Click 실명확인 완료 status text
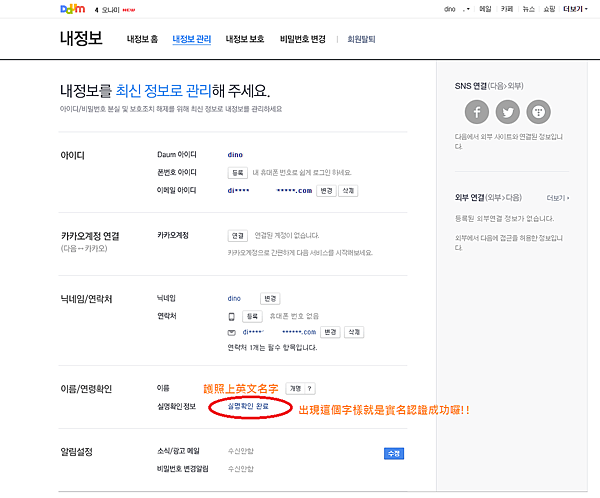Viewport: 600px width, 498px height. [248, 406]
